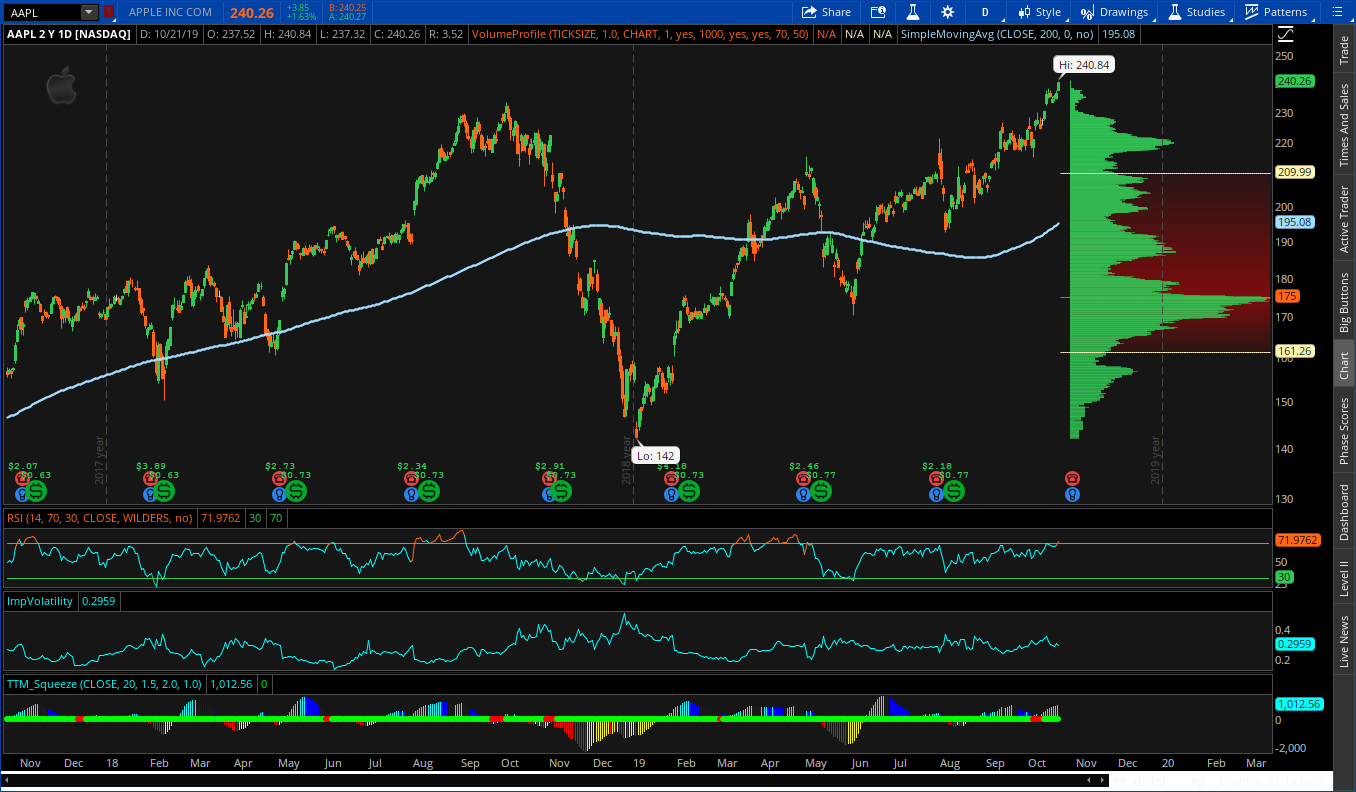This screenshot has height=792, width=1356.
Task: Click the green dividend icon under $2.46
Action: 820,490
